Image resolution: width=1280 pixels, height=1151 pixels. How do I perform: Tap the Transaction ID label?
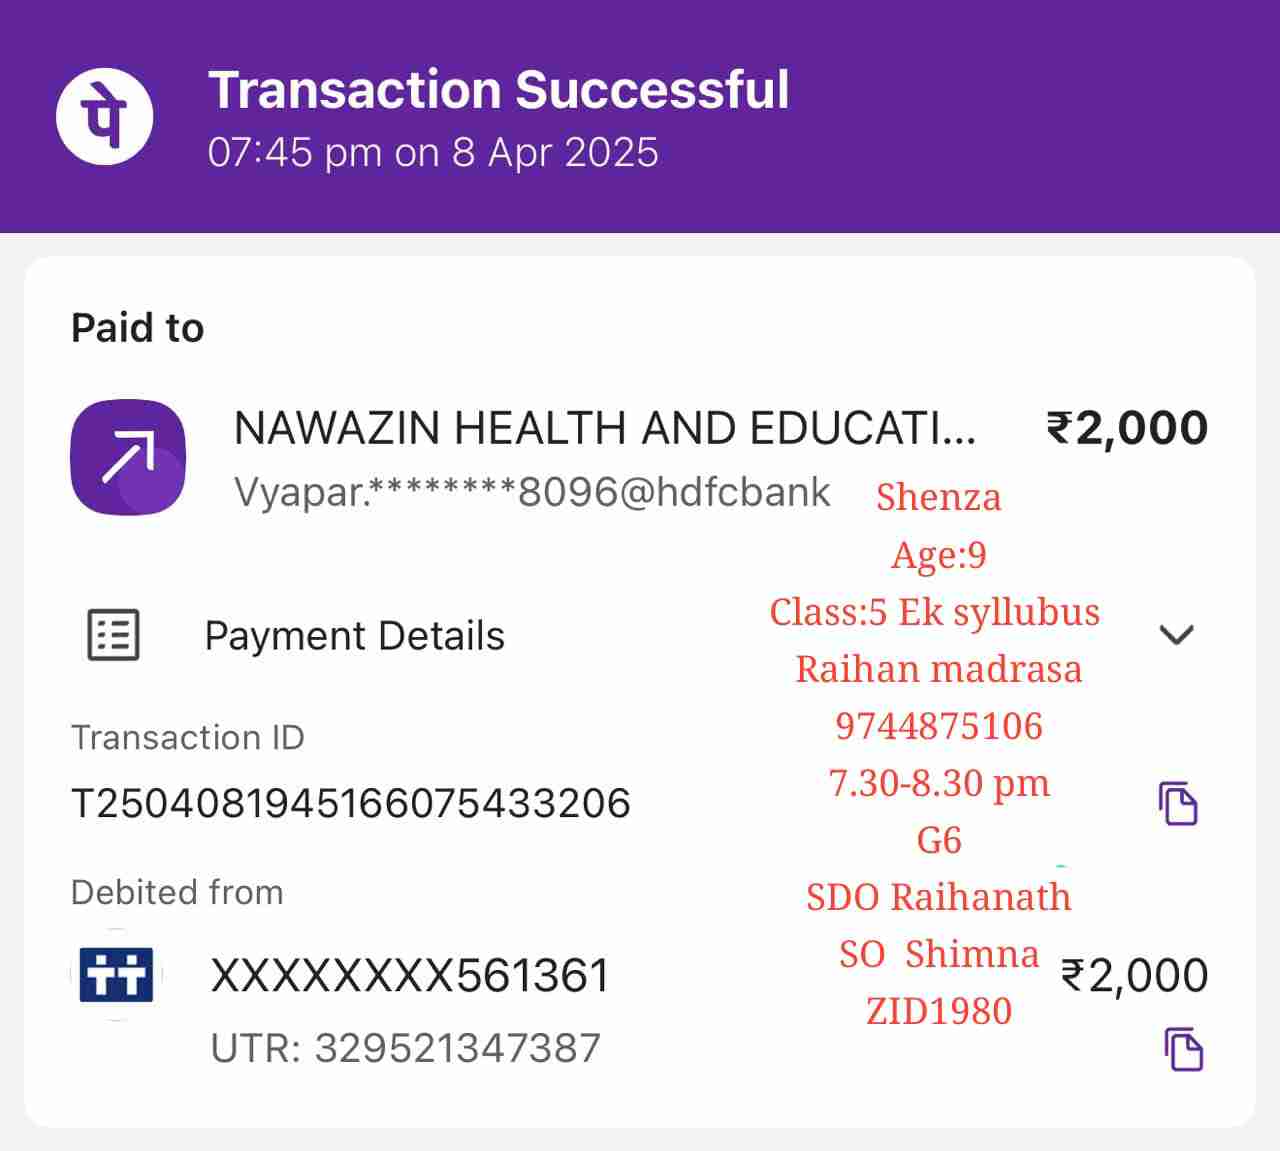pos(187,737)
